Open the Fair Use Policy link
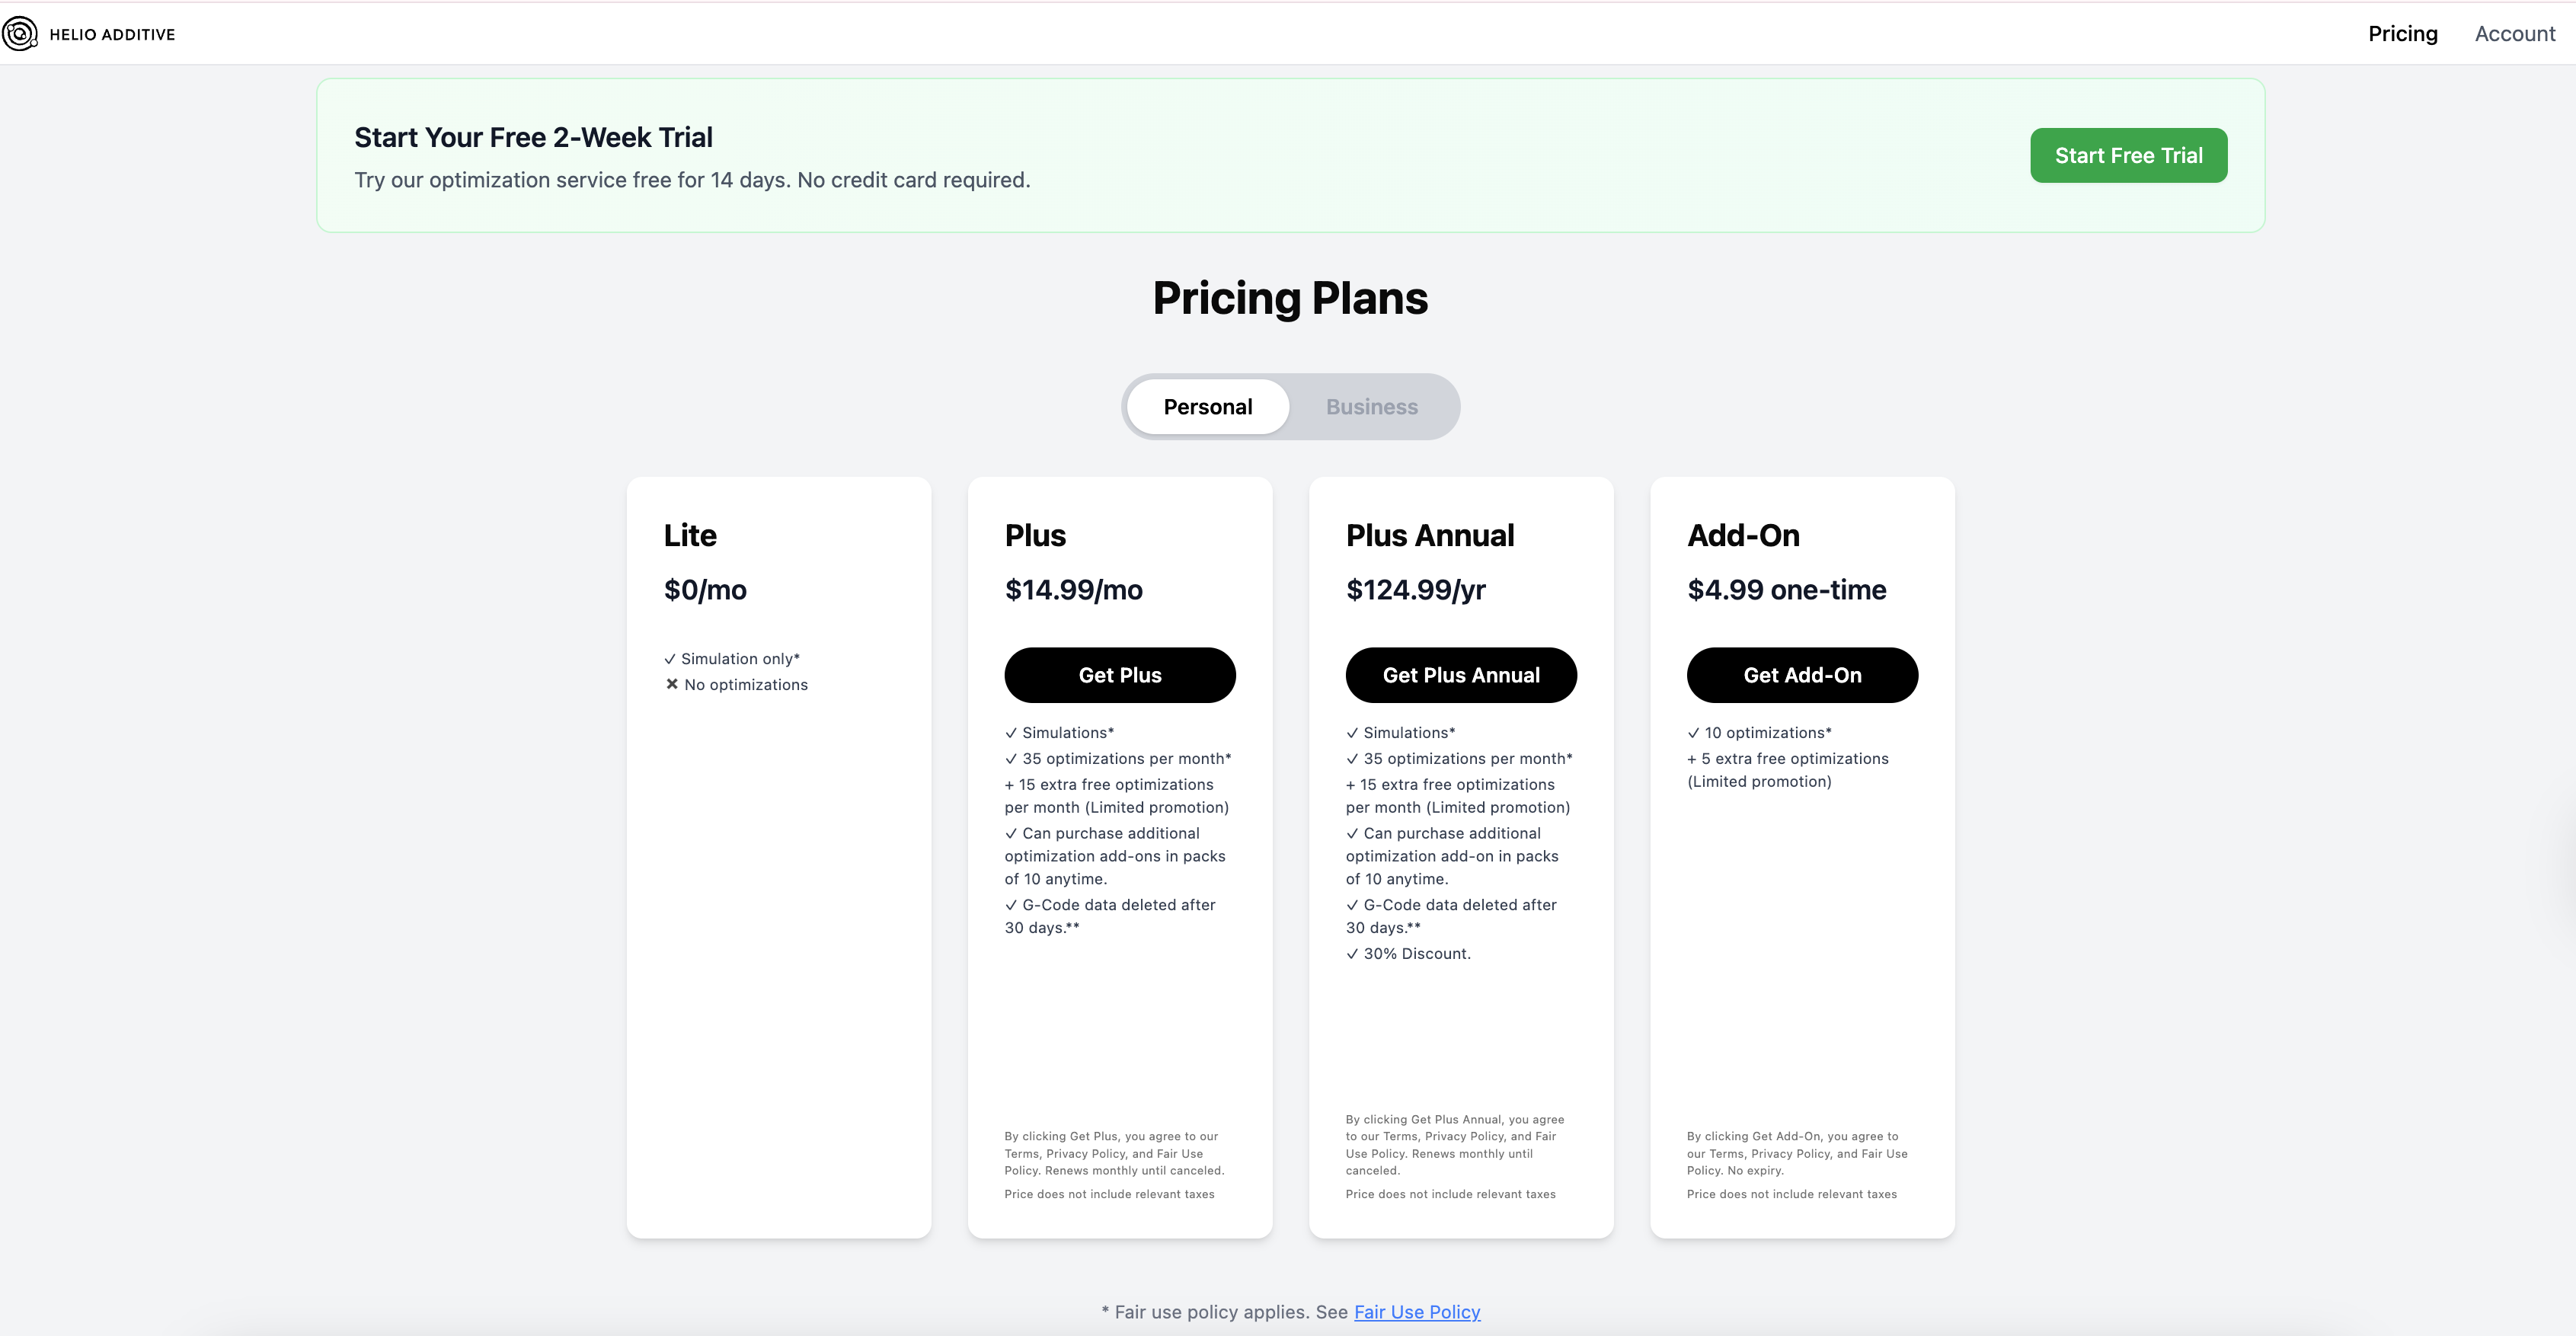The width and height of the screenshot is (2576, 1336). (x=1417, y=1311)
